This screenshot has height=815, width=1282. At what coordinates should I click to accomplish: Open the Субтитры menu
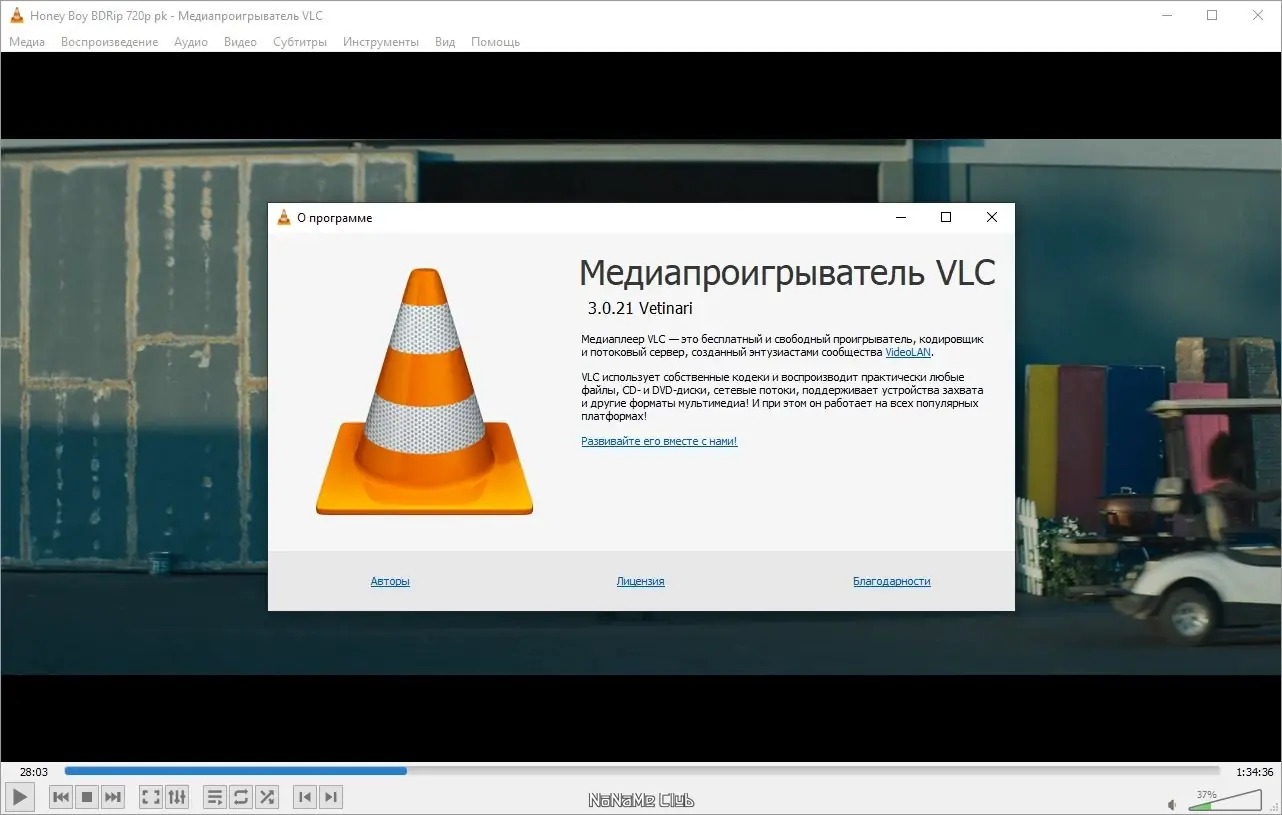click(300, 42)
